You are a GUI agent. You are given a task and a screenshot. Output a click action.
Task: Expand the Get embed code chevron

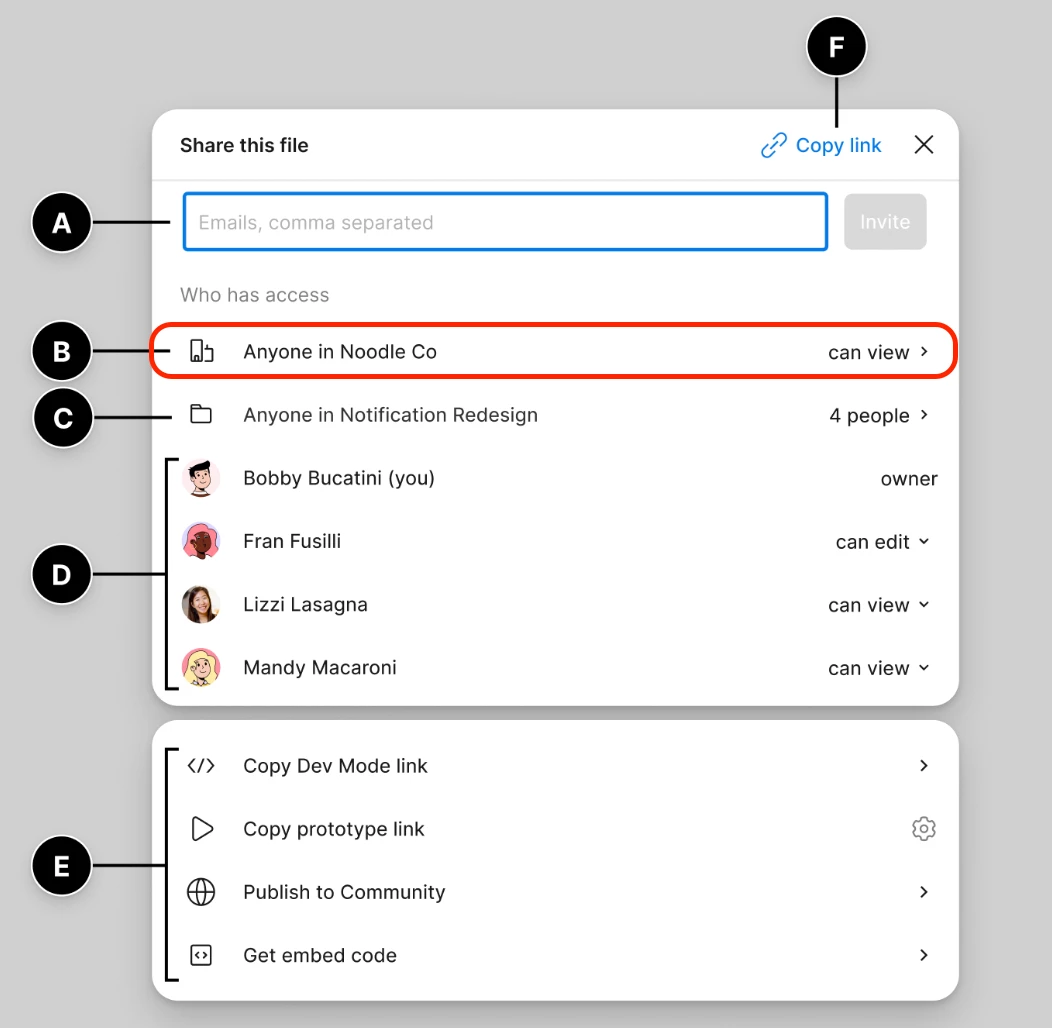pyautogui.click(x=924, y=955)
